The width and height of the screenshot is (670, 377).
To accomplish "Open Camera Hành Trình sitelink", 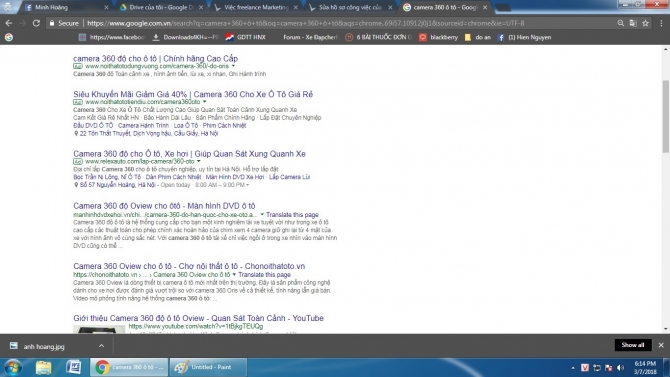I will tap(143, 126).
